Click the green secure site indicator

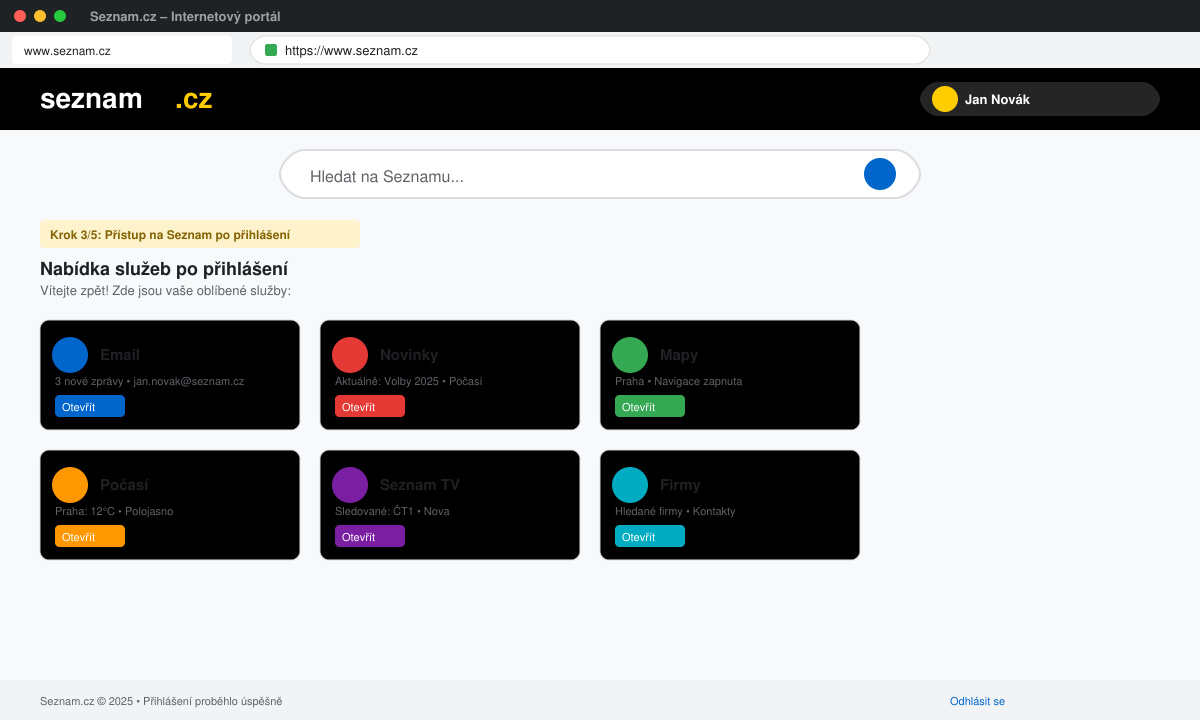pyautogui.click(x=271, y=50)
